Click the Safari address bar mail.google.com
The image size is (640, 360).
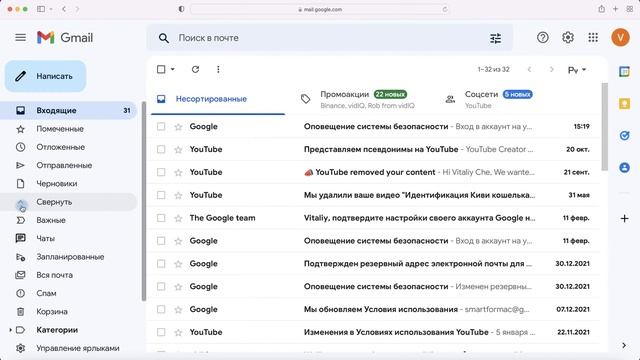(x=320, y=9)
